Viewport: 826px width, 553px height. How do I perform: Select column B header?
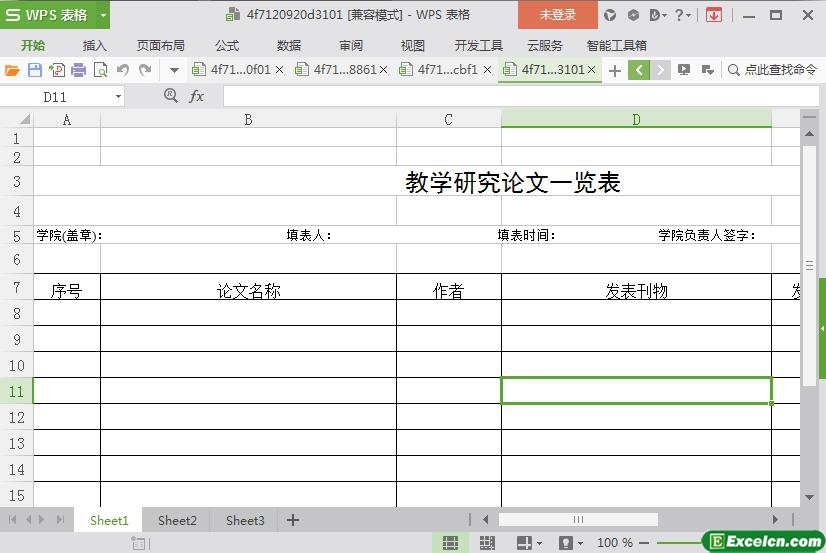coord(248,120)
